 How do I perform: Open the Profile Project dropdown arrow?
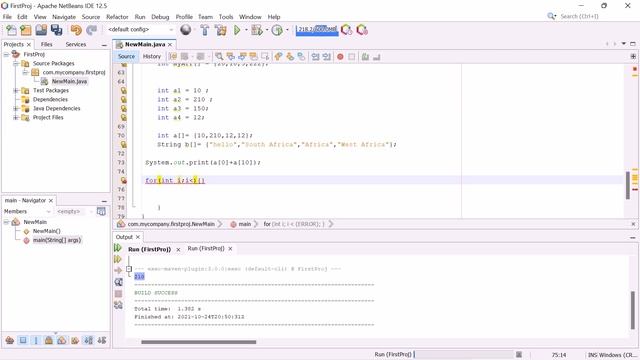click(x=287, y=30)
